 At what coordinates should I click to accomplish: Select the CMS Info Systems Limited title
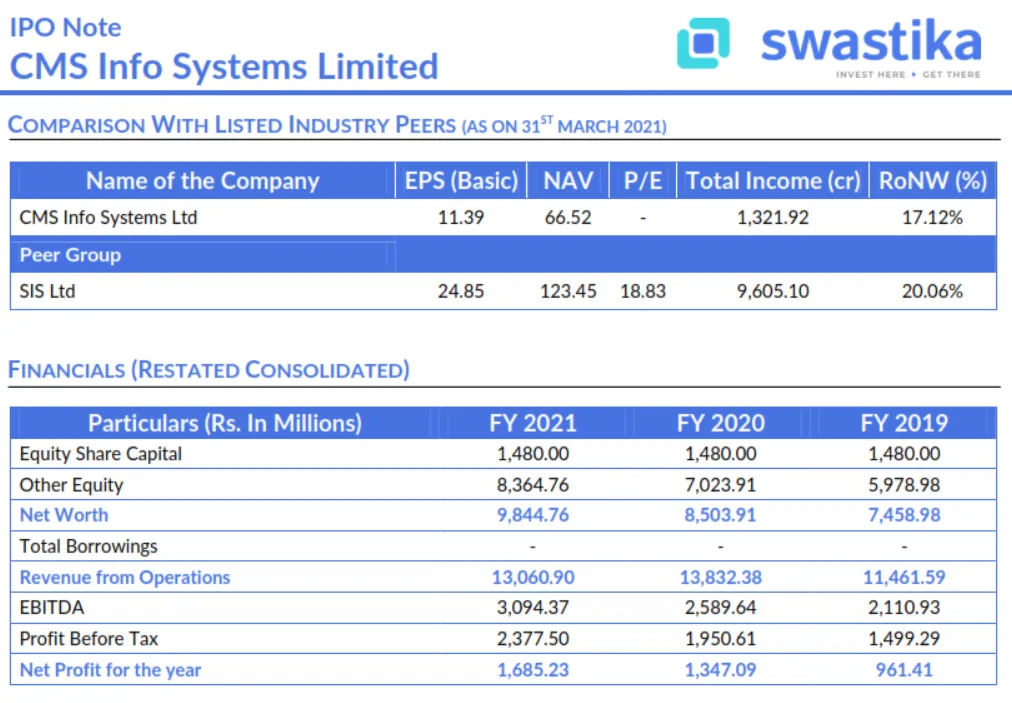[x=222, y=65]
